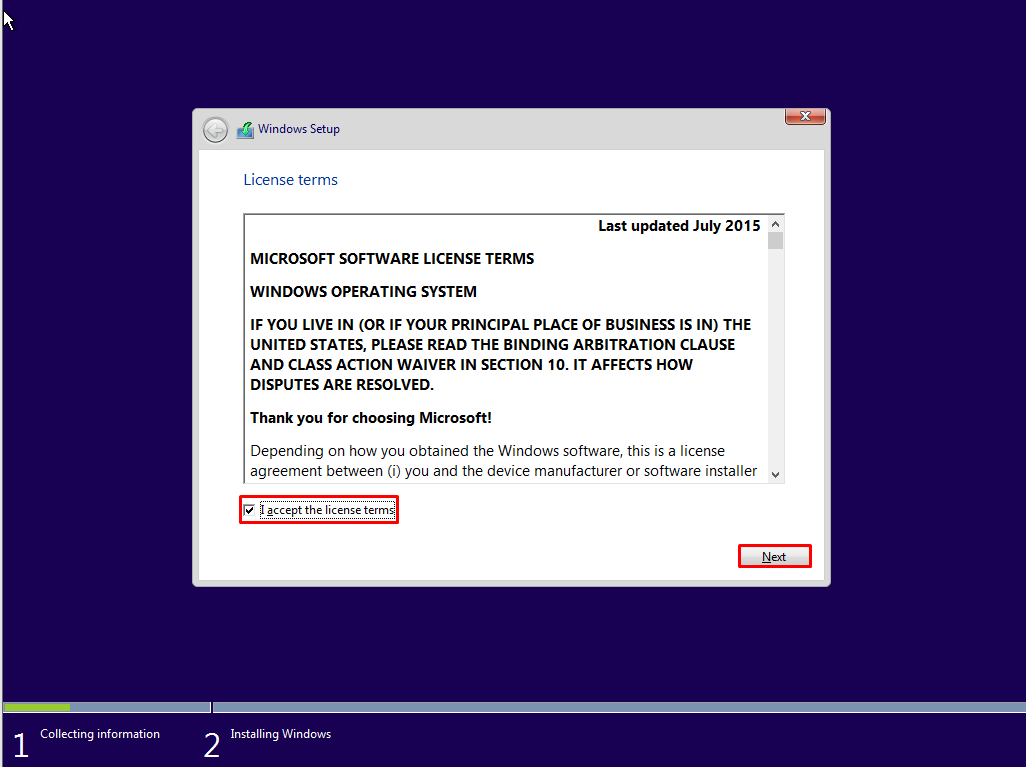Click the 'Collecting information' step label
The height and width of the screenshot is (767, 1026).
tap(100, 734)
